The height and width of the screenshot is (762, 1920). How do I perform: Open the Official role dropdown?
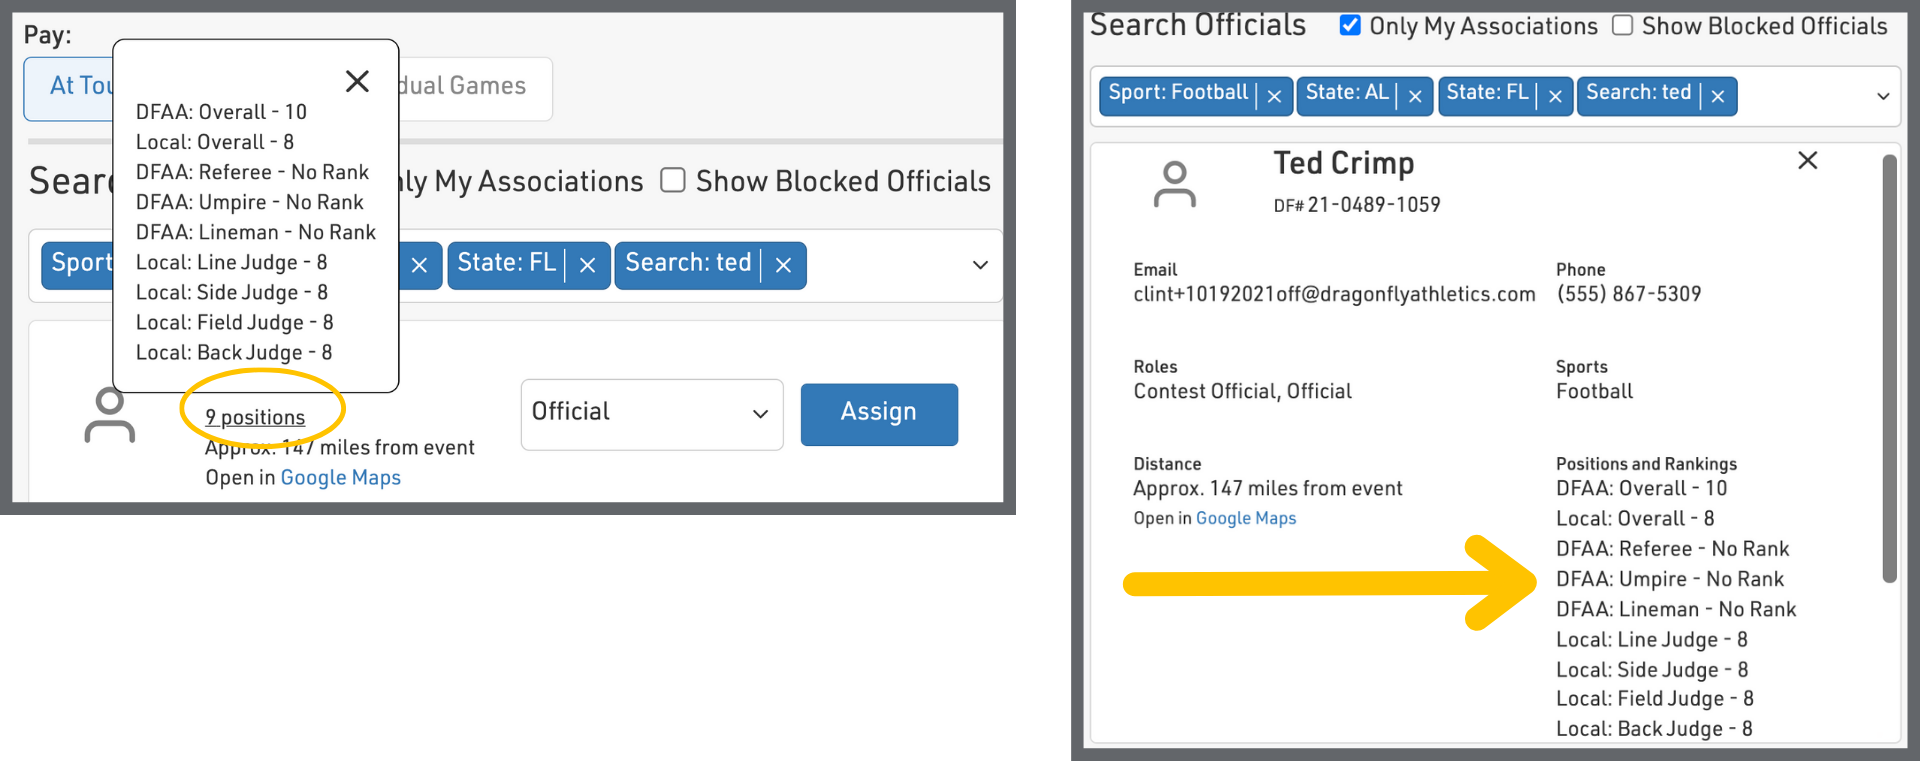651,413
